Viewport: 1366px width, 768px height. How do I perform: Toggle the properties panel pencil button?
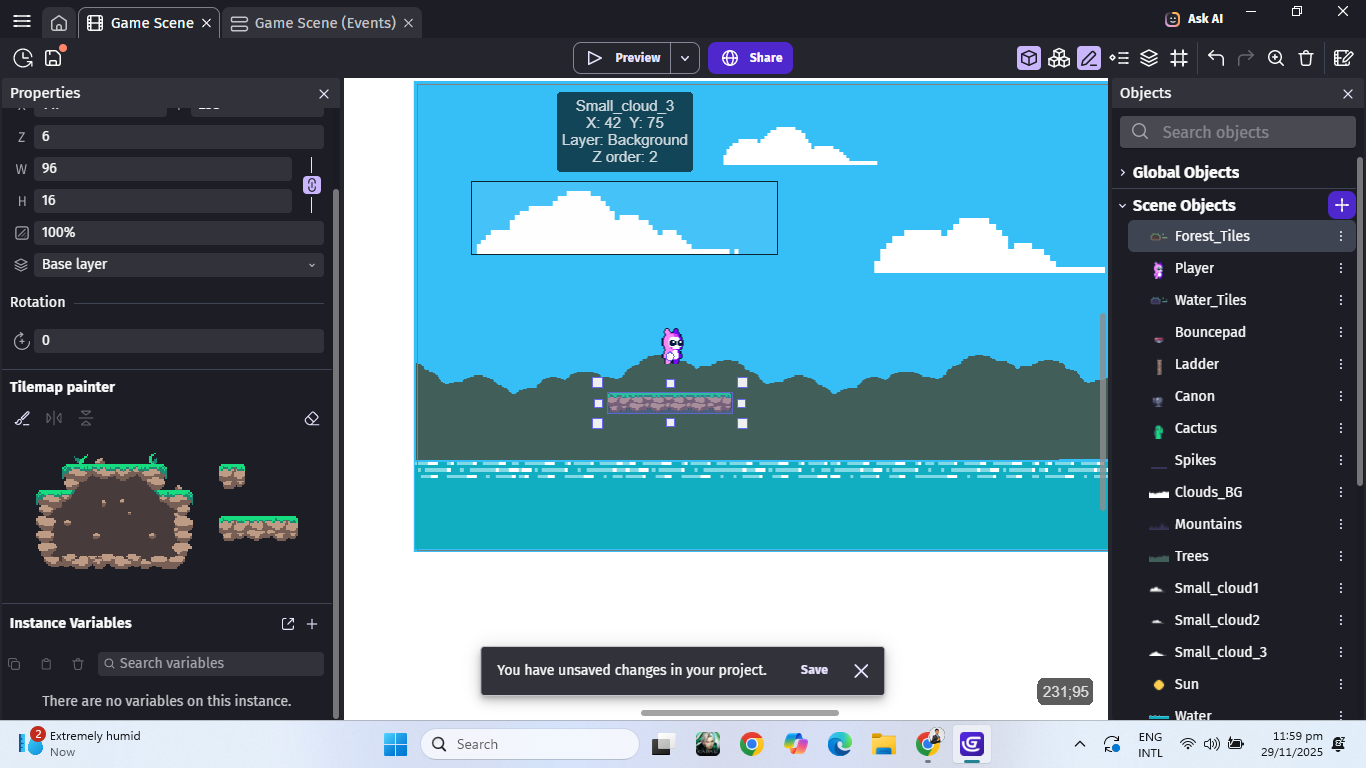click(1089, 58)
